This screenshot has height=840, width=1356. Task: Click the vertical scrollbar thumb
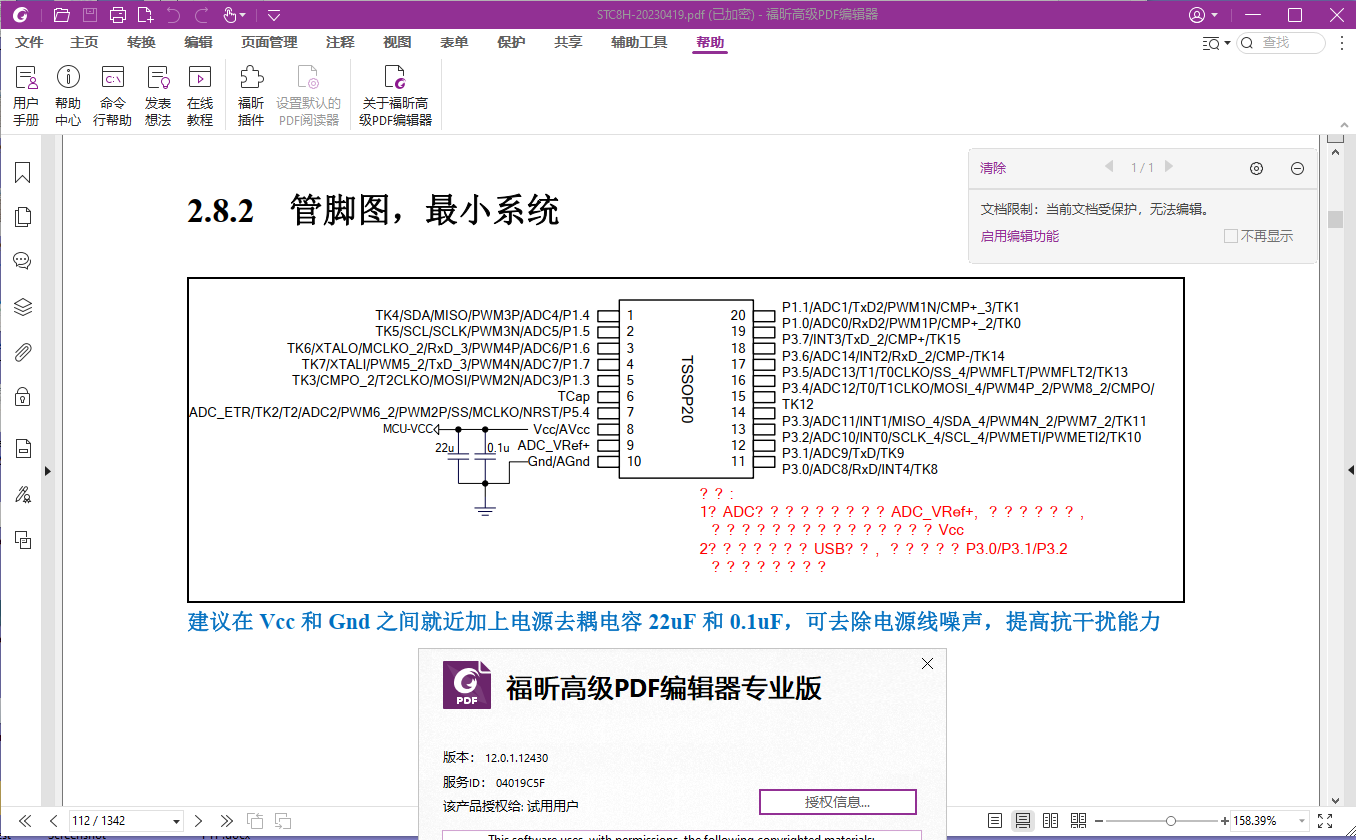1335,219
